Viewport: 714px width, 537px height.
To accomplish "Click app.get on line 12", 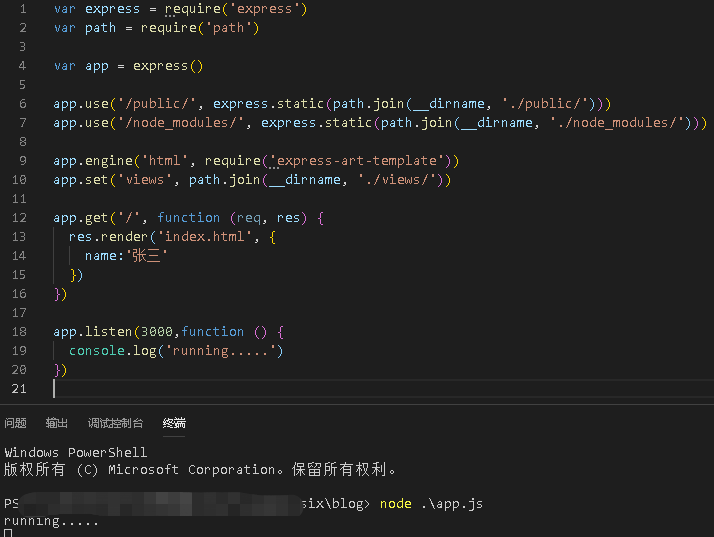I will click(81, 218).
